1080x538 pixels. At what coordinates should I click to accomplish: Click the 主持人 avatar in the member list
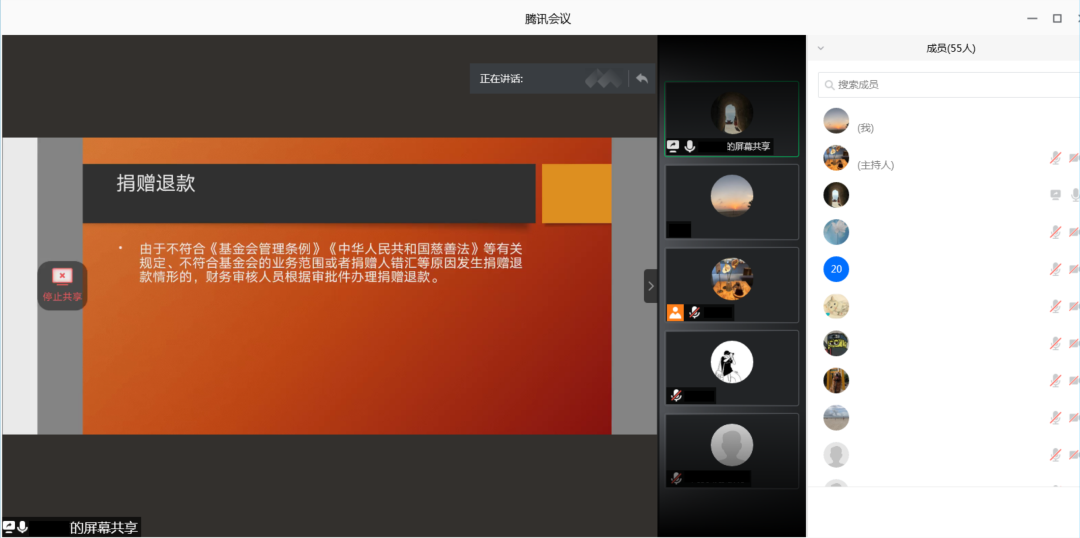coord(836,158)
